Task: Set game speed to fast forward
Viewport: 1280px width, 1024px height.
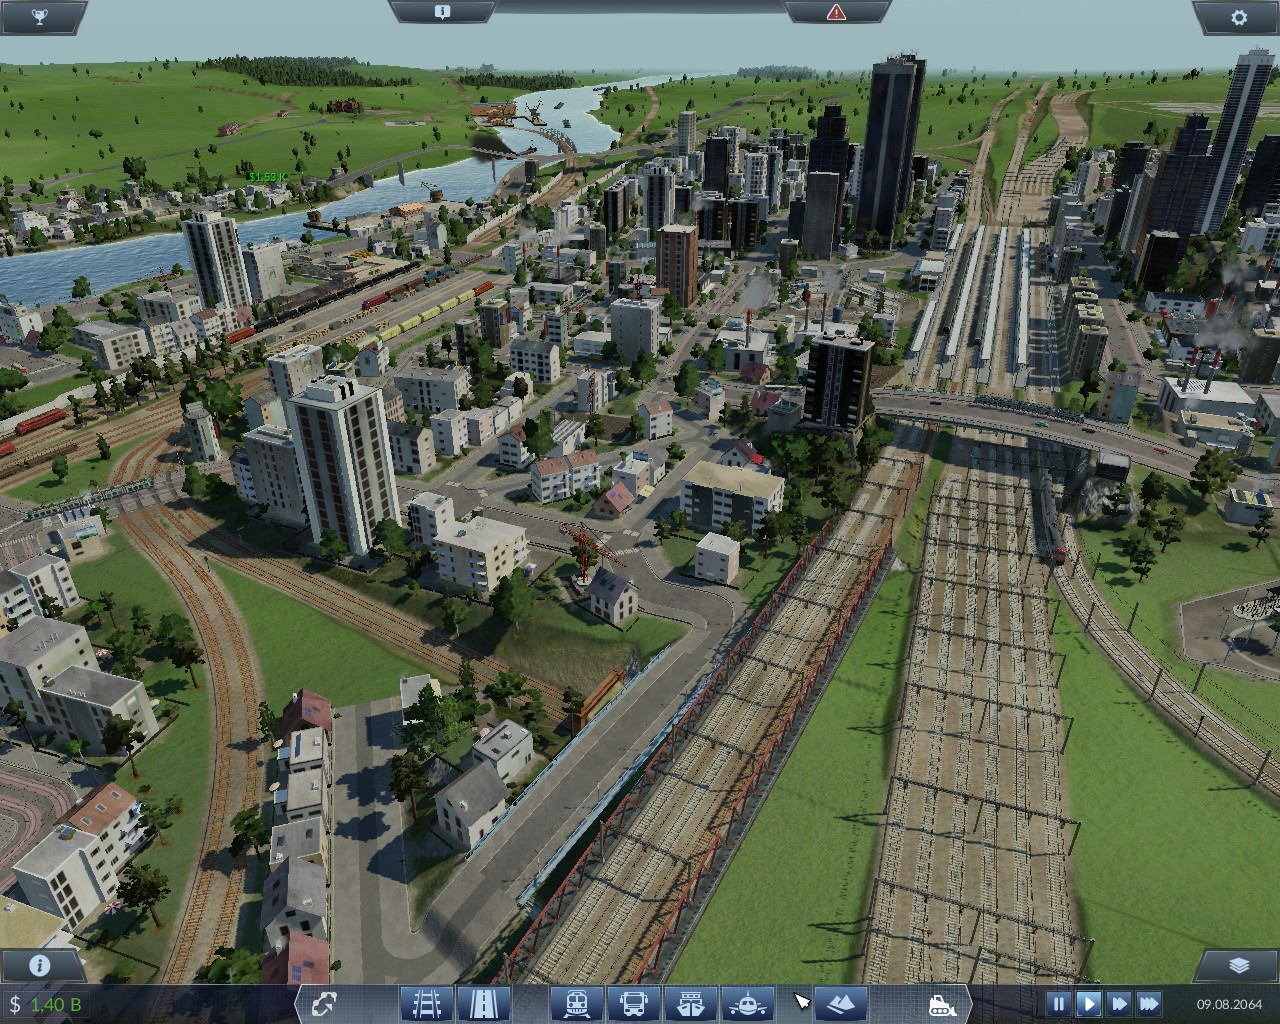Action: coord(1119,1003)
